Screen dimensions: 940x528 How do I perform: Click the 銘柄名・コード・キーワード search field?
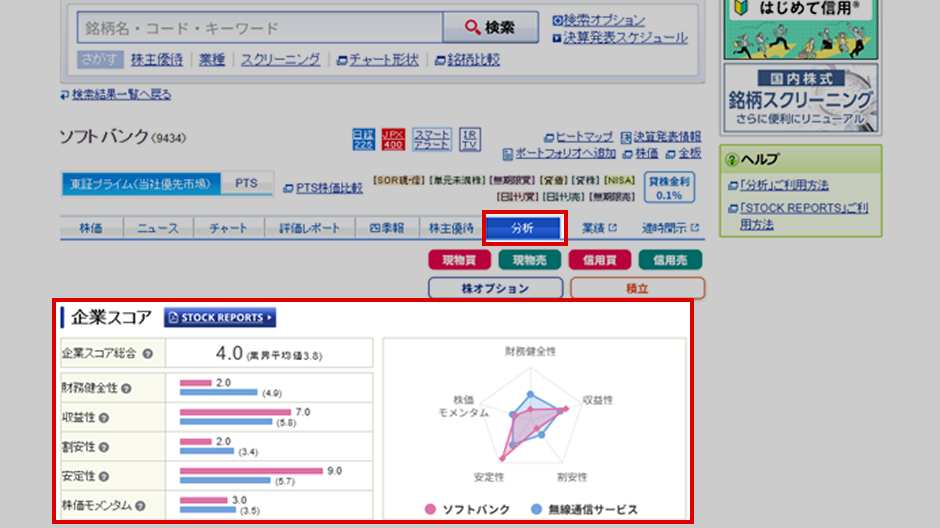click(x=260, y=28)
